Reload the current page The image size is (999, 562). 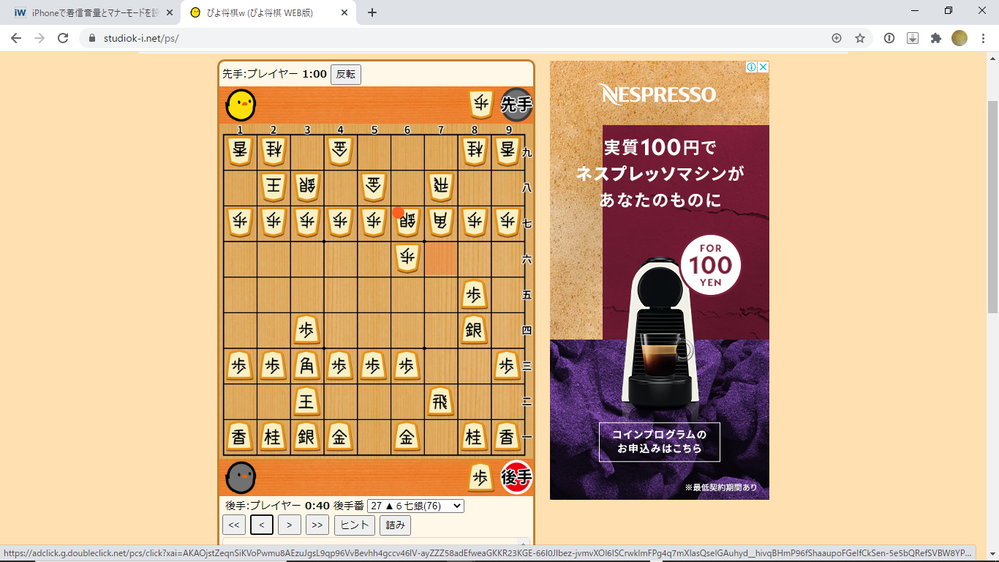63,38
